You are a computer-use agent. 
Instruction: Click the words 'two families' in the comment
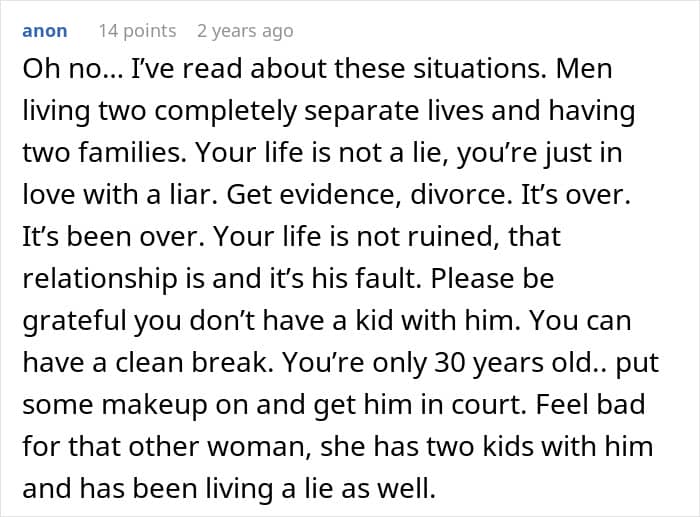[102, 152]
